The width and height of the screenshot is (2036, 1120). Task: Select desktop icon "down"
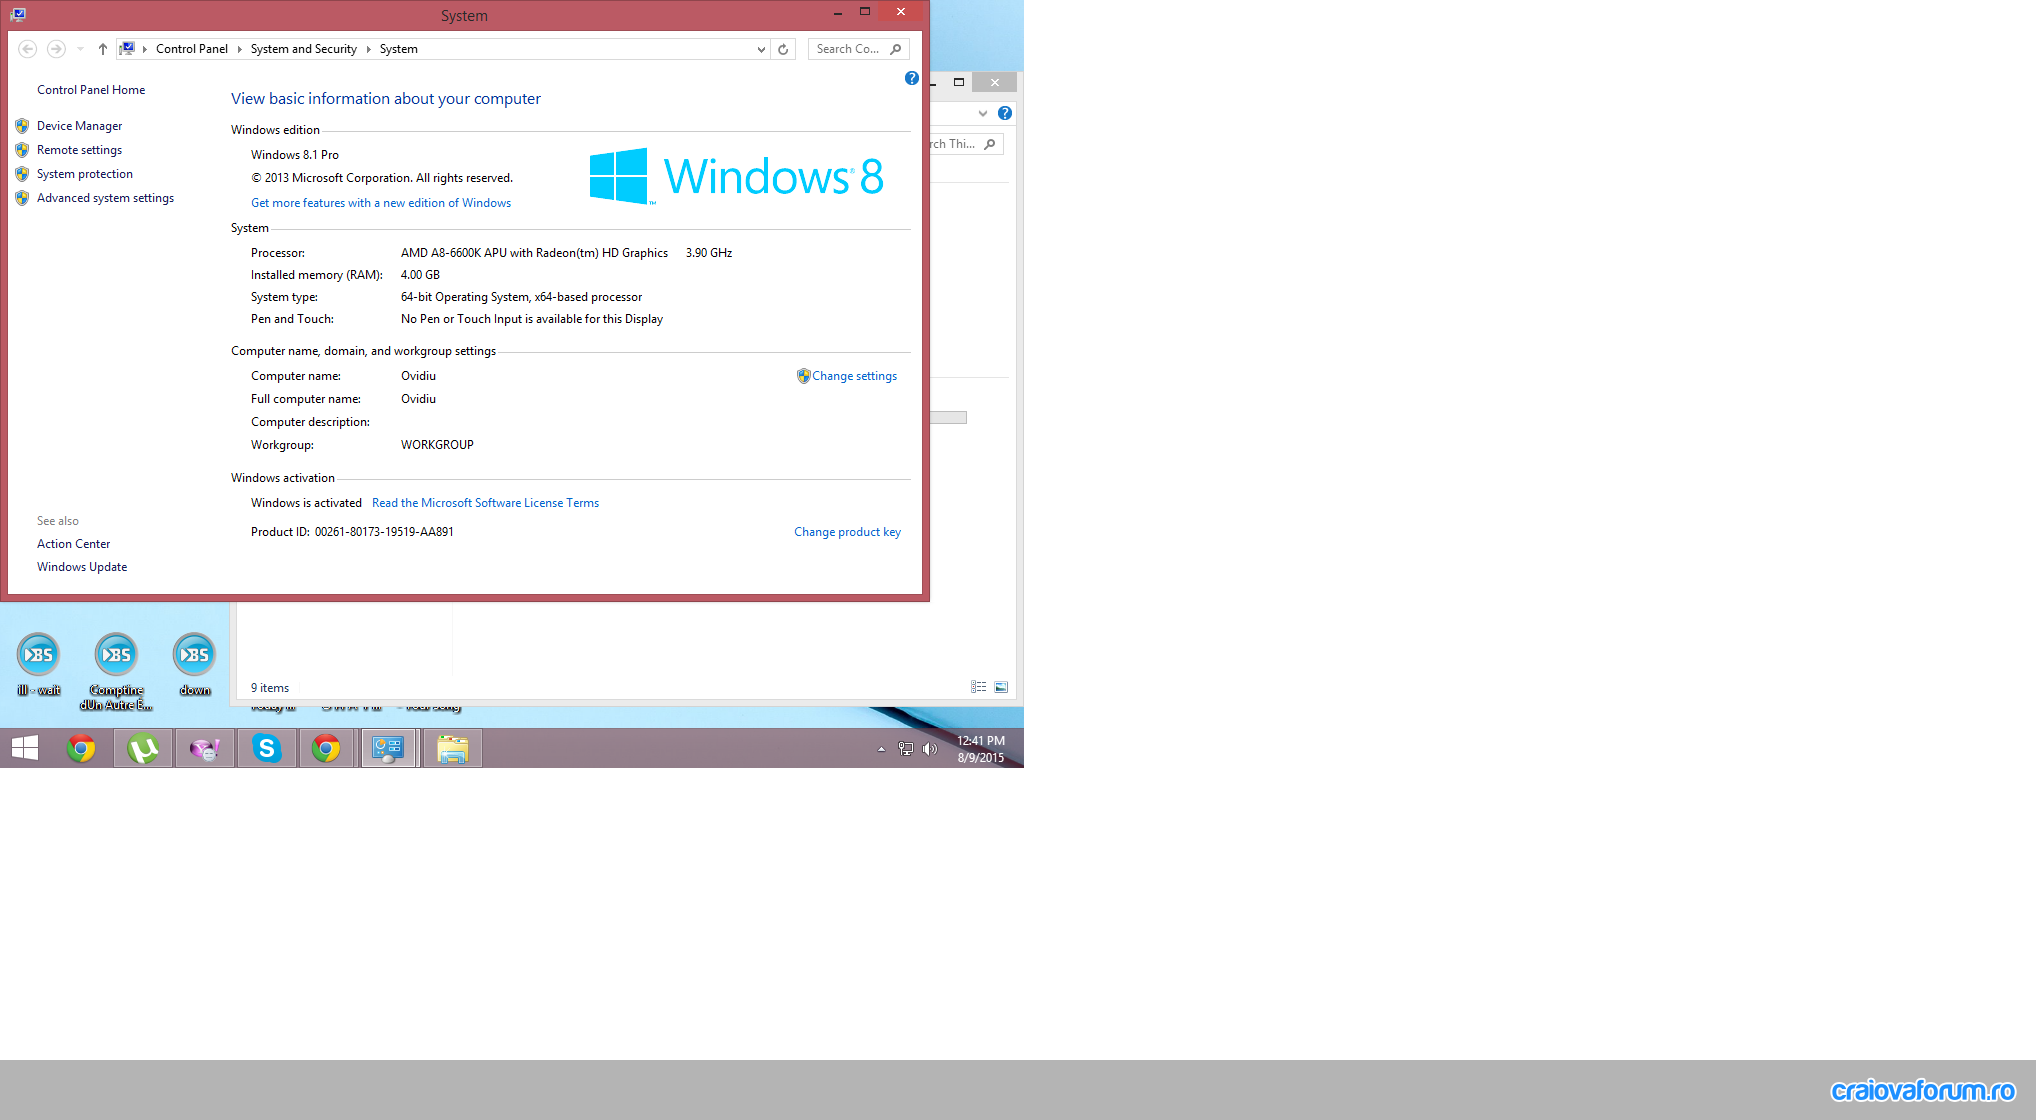tap(194, 665)
